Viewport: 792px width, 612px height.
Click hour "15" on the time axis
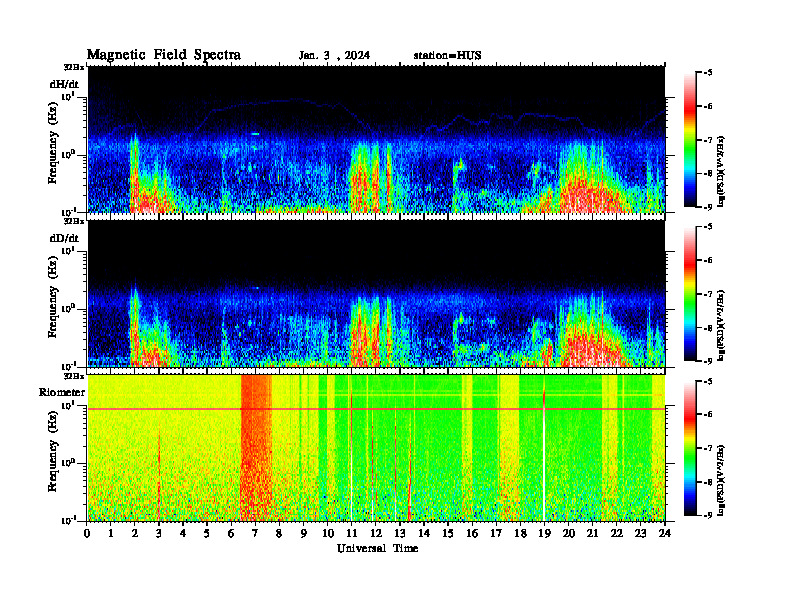[448, 533]
